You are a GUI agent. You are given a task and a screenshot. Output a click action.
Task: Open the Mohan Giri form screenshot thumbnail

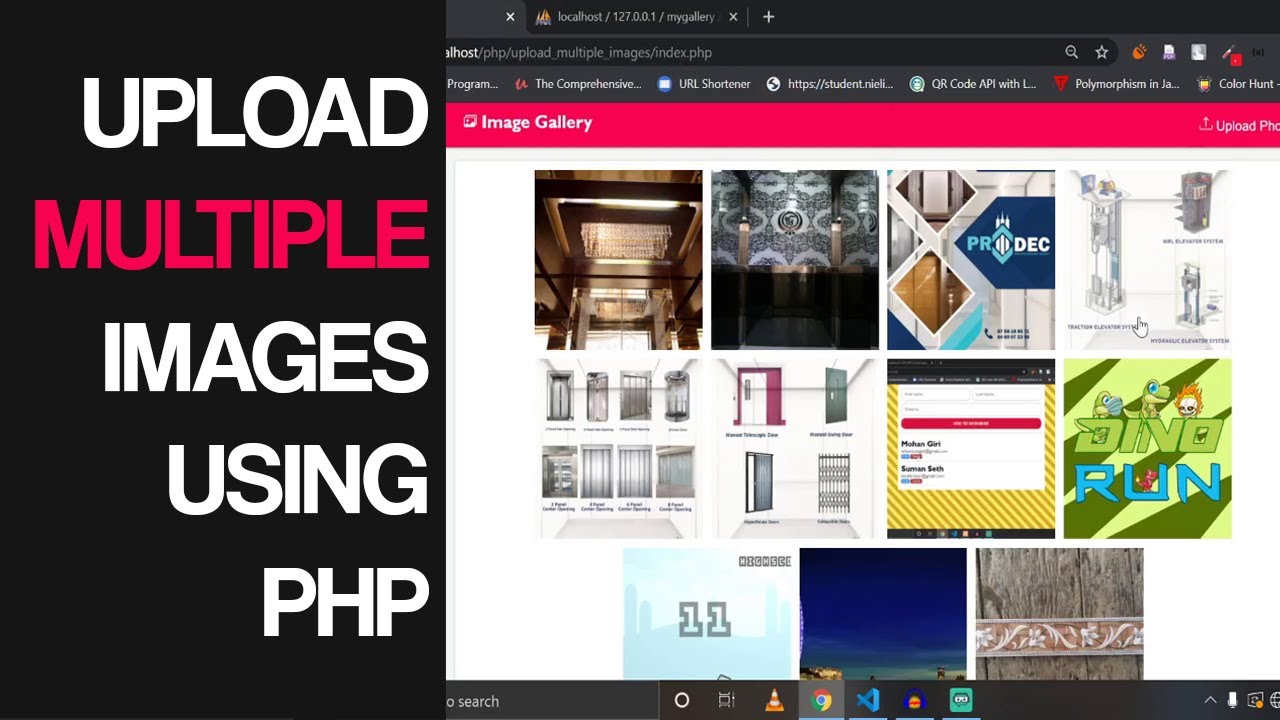[971, 449]
